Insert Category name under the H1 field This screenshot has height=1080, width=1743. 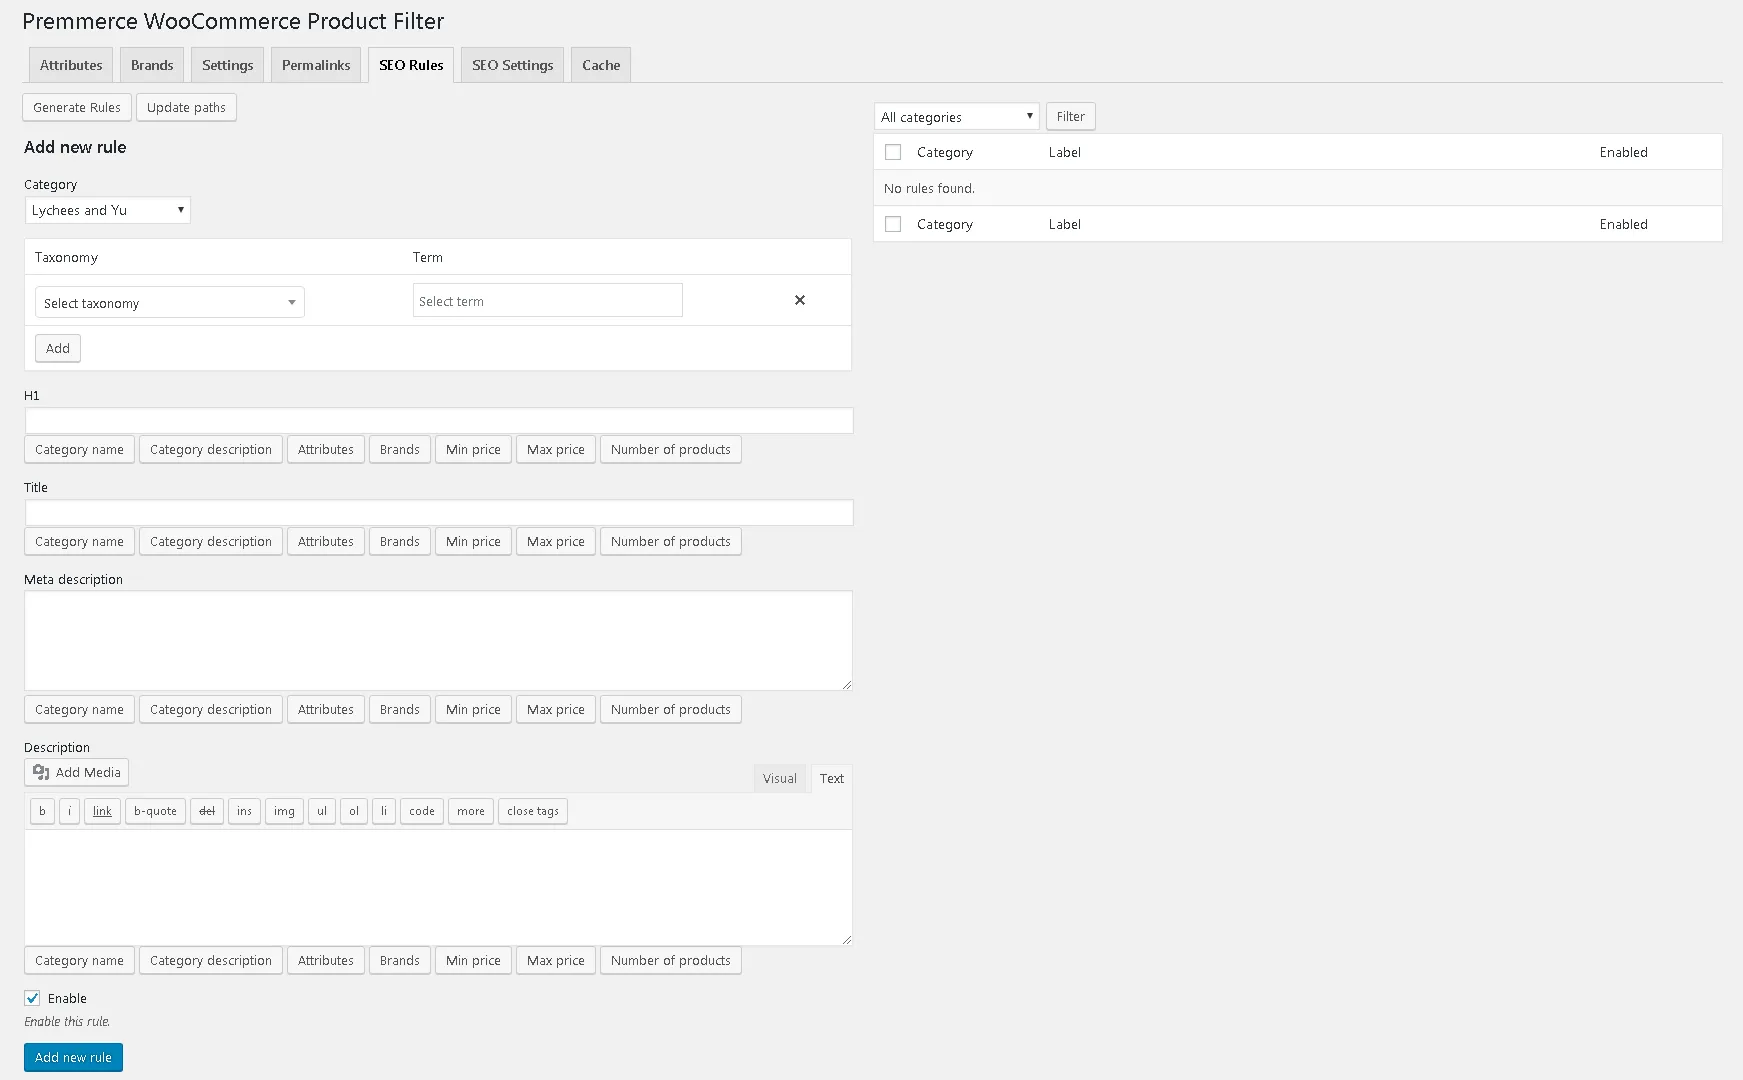point(80,450)
